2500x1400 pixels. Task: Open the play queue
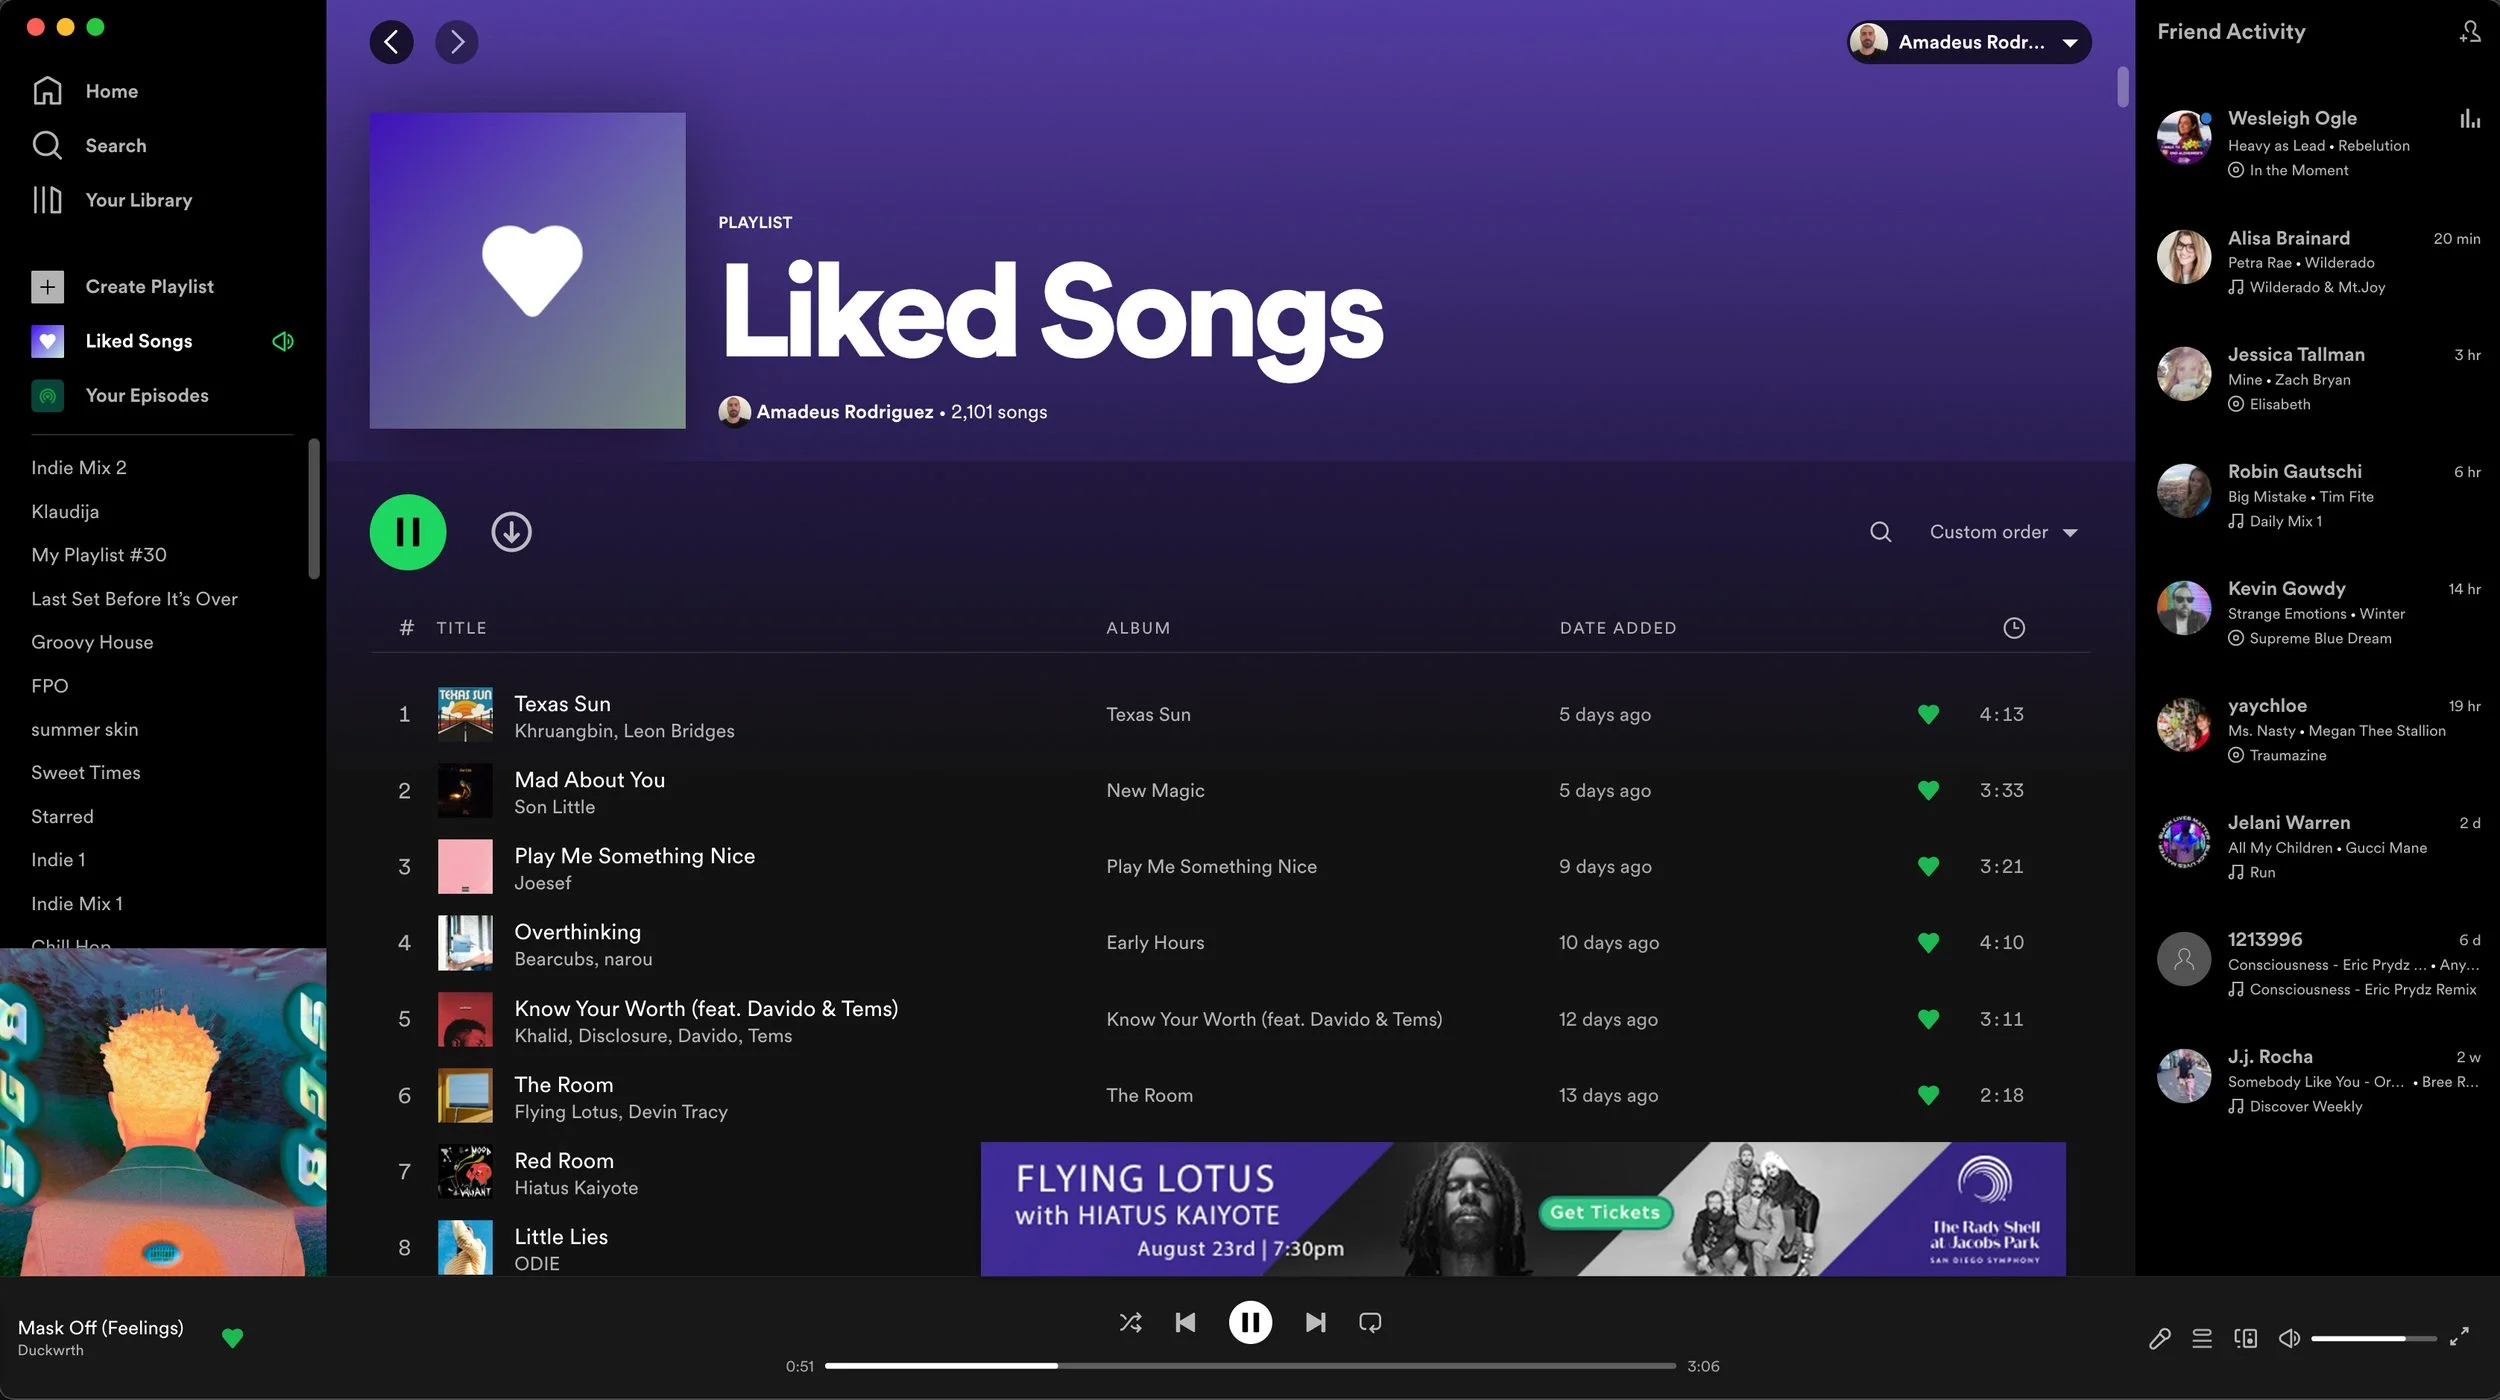(2202, 1338)
